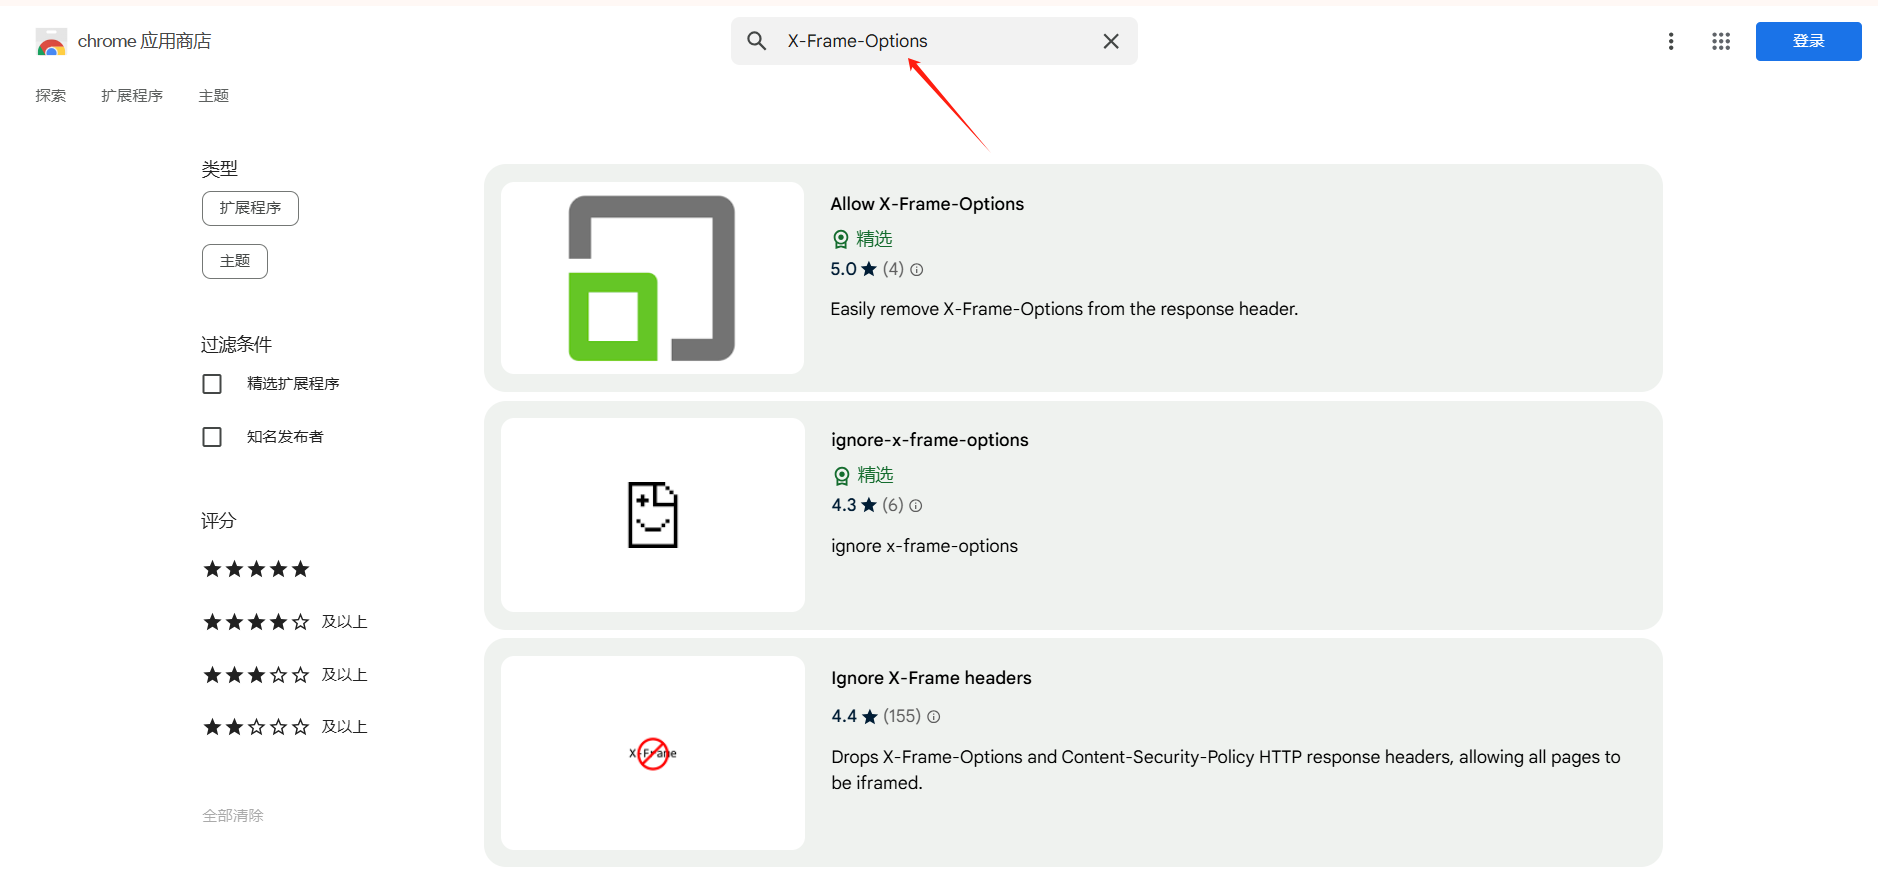Viewport: 1878px width, 872px height.
Task: Check the 精选扩展程序 checkbox
Action: coord(212,384)
